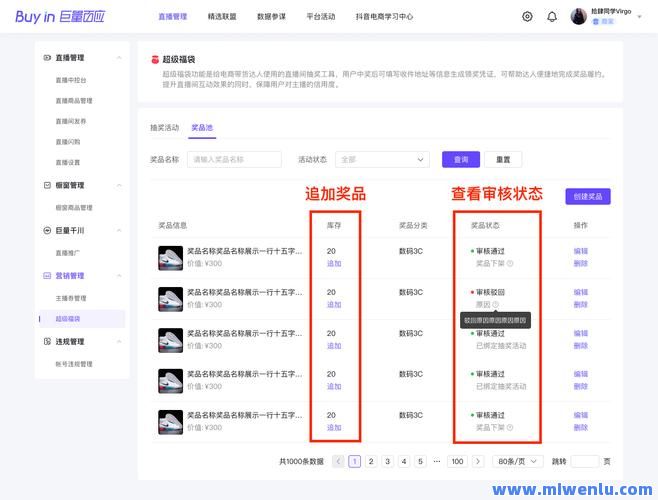
Task: Click first prize sneaker thumbnail
Action: 170,257
